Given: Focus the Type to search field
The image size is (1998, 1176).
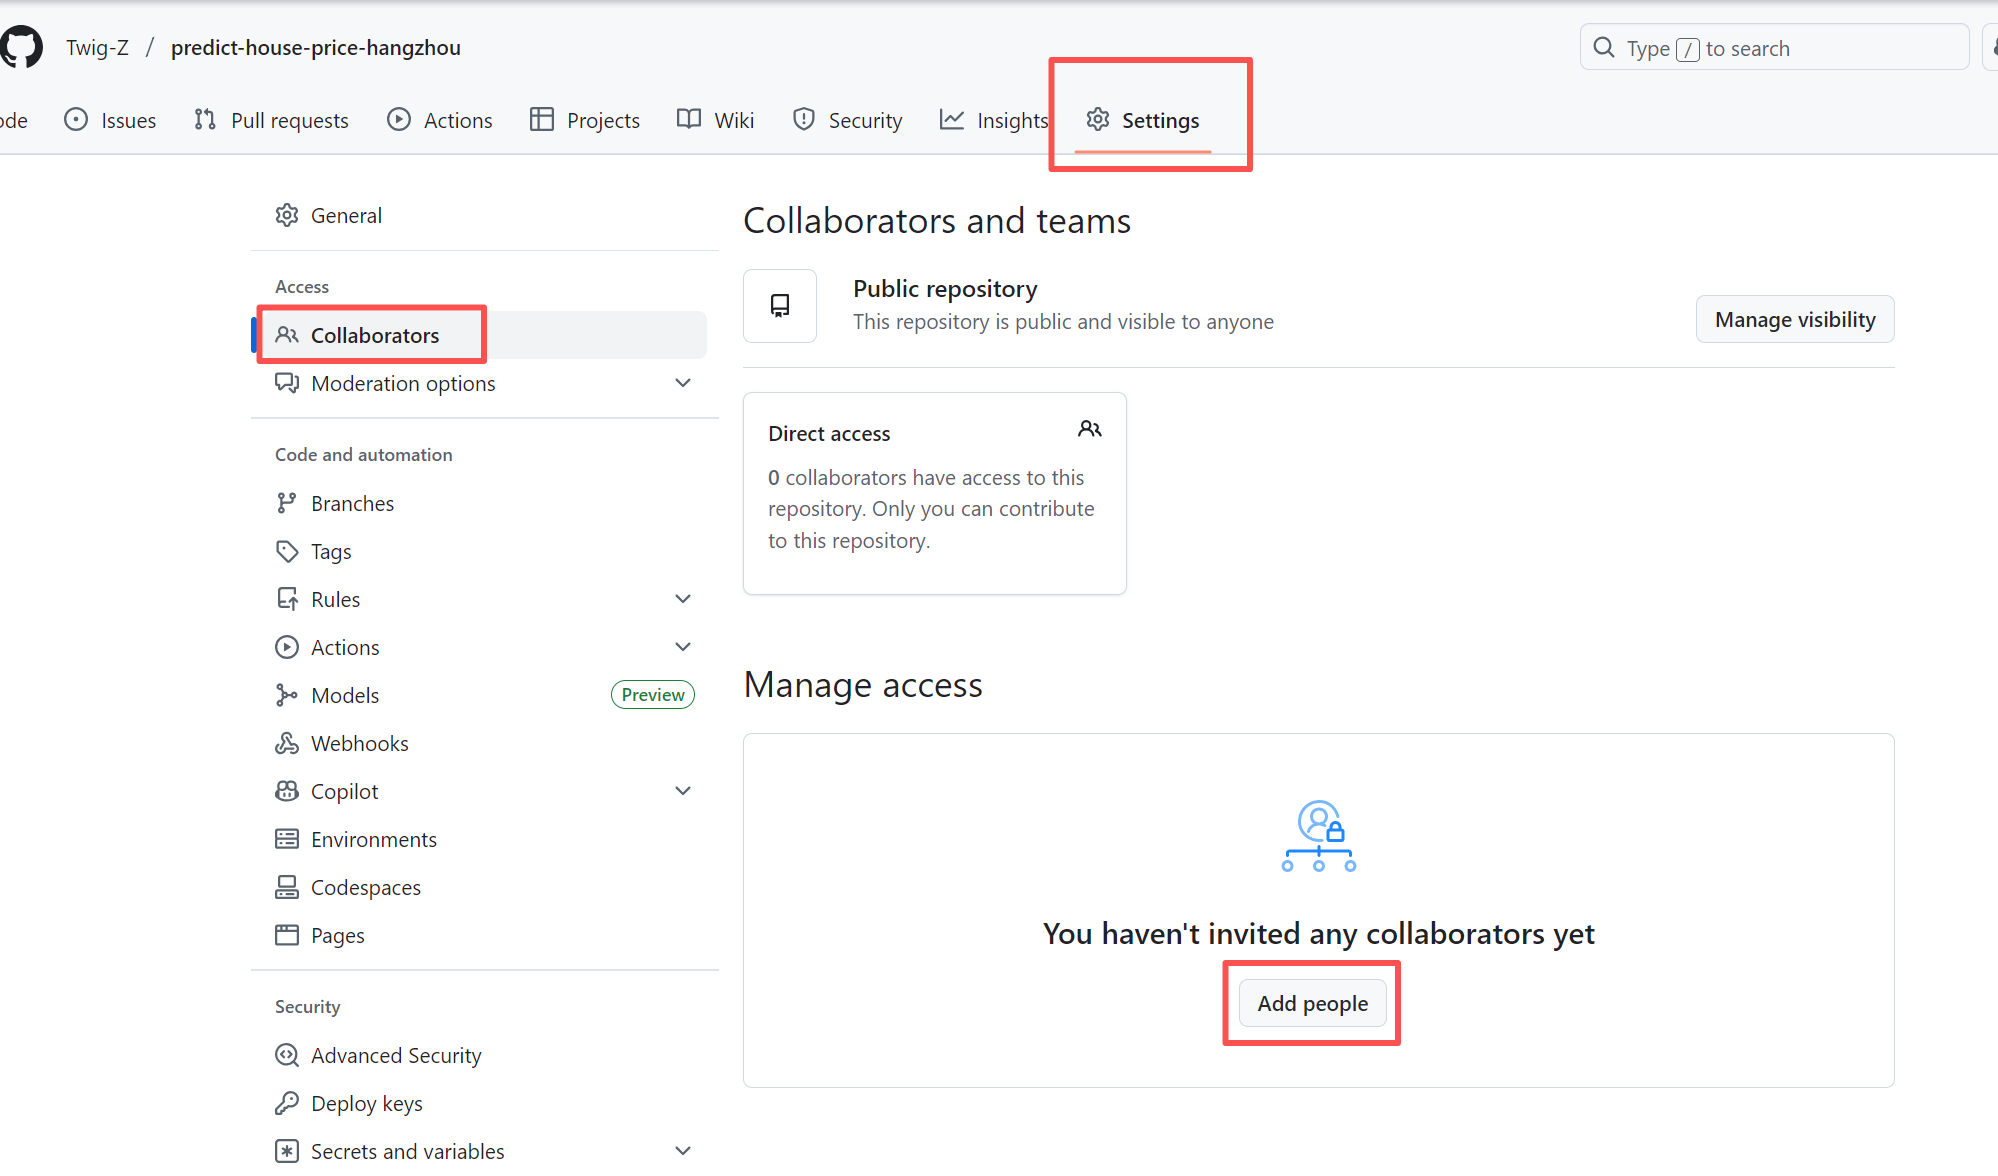Looking at the screenshot, I should pos(1774,48).
